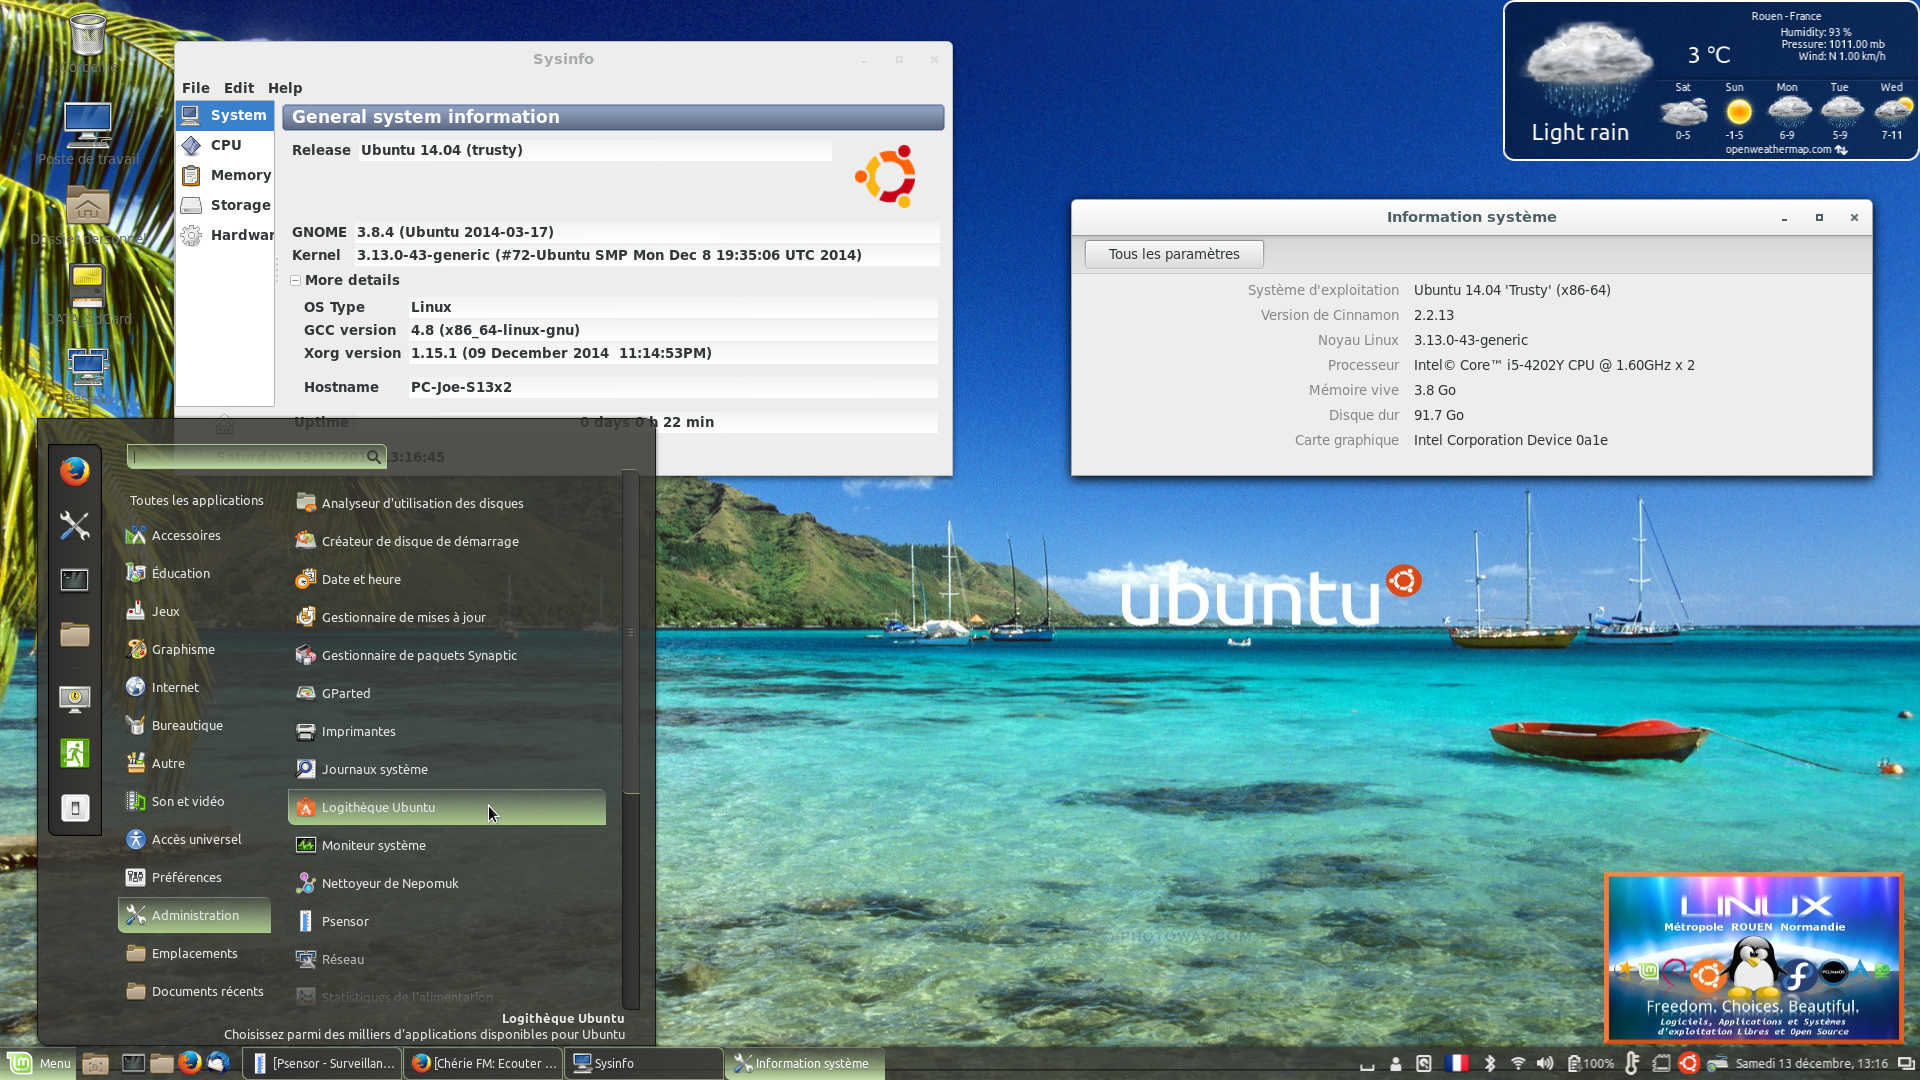The width and height of the screenshot is (1920, 1080).
Task: Click the menu search input field
Action: 256,457
